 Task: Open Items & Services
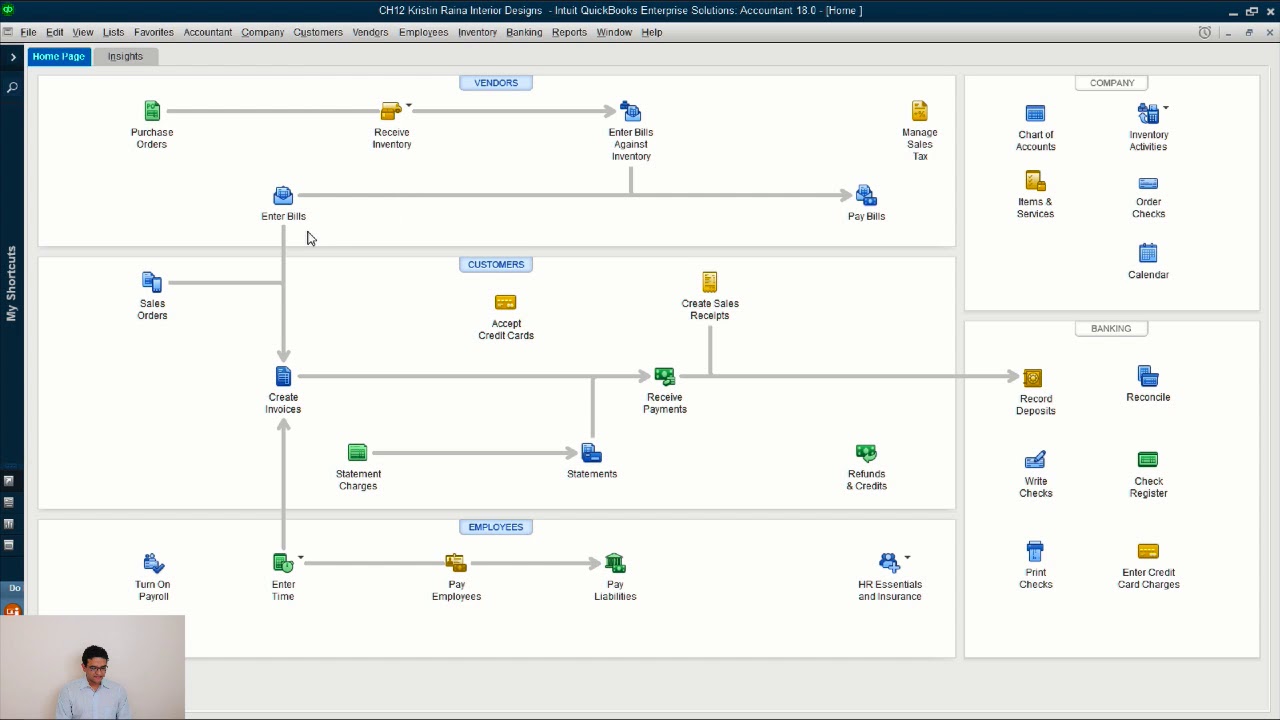point(1035,181)
